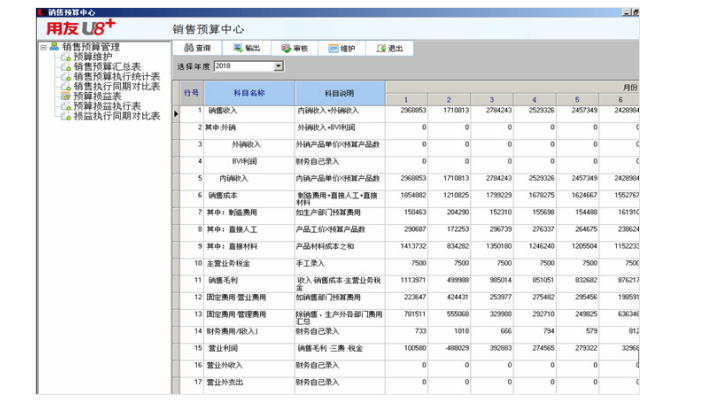Collapse the 销售预算管理 root node
Screen dimensions: 702x410
pyautogui.click(x=43, y=47)
